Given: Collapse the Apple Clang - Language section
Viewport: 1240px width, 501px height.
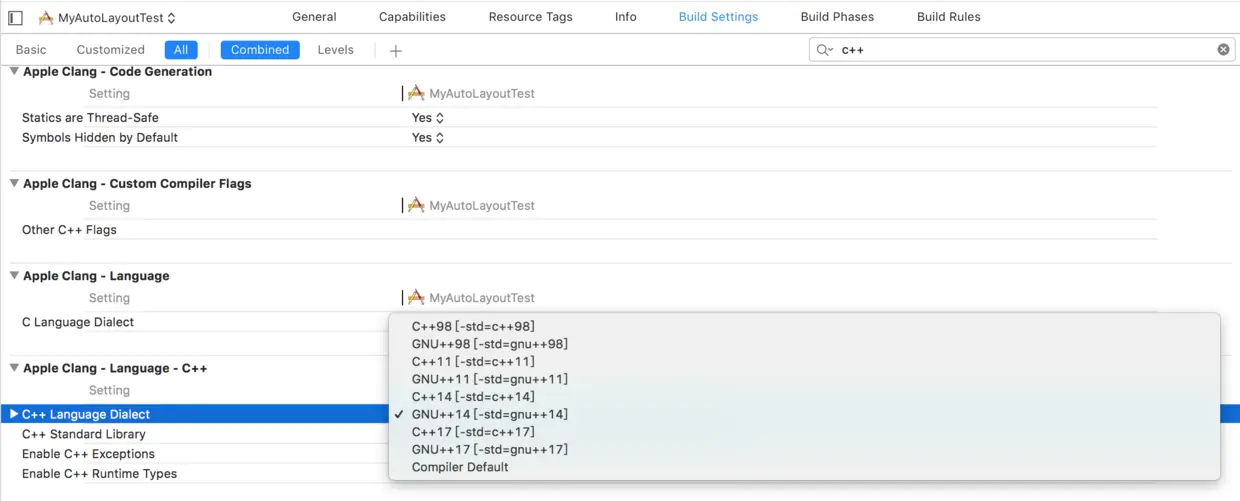Looking at the screenshot, I should [14, 276].
